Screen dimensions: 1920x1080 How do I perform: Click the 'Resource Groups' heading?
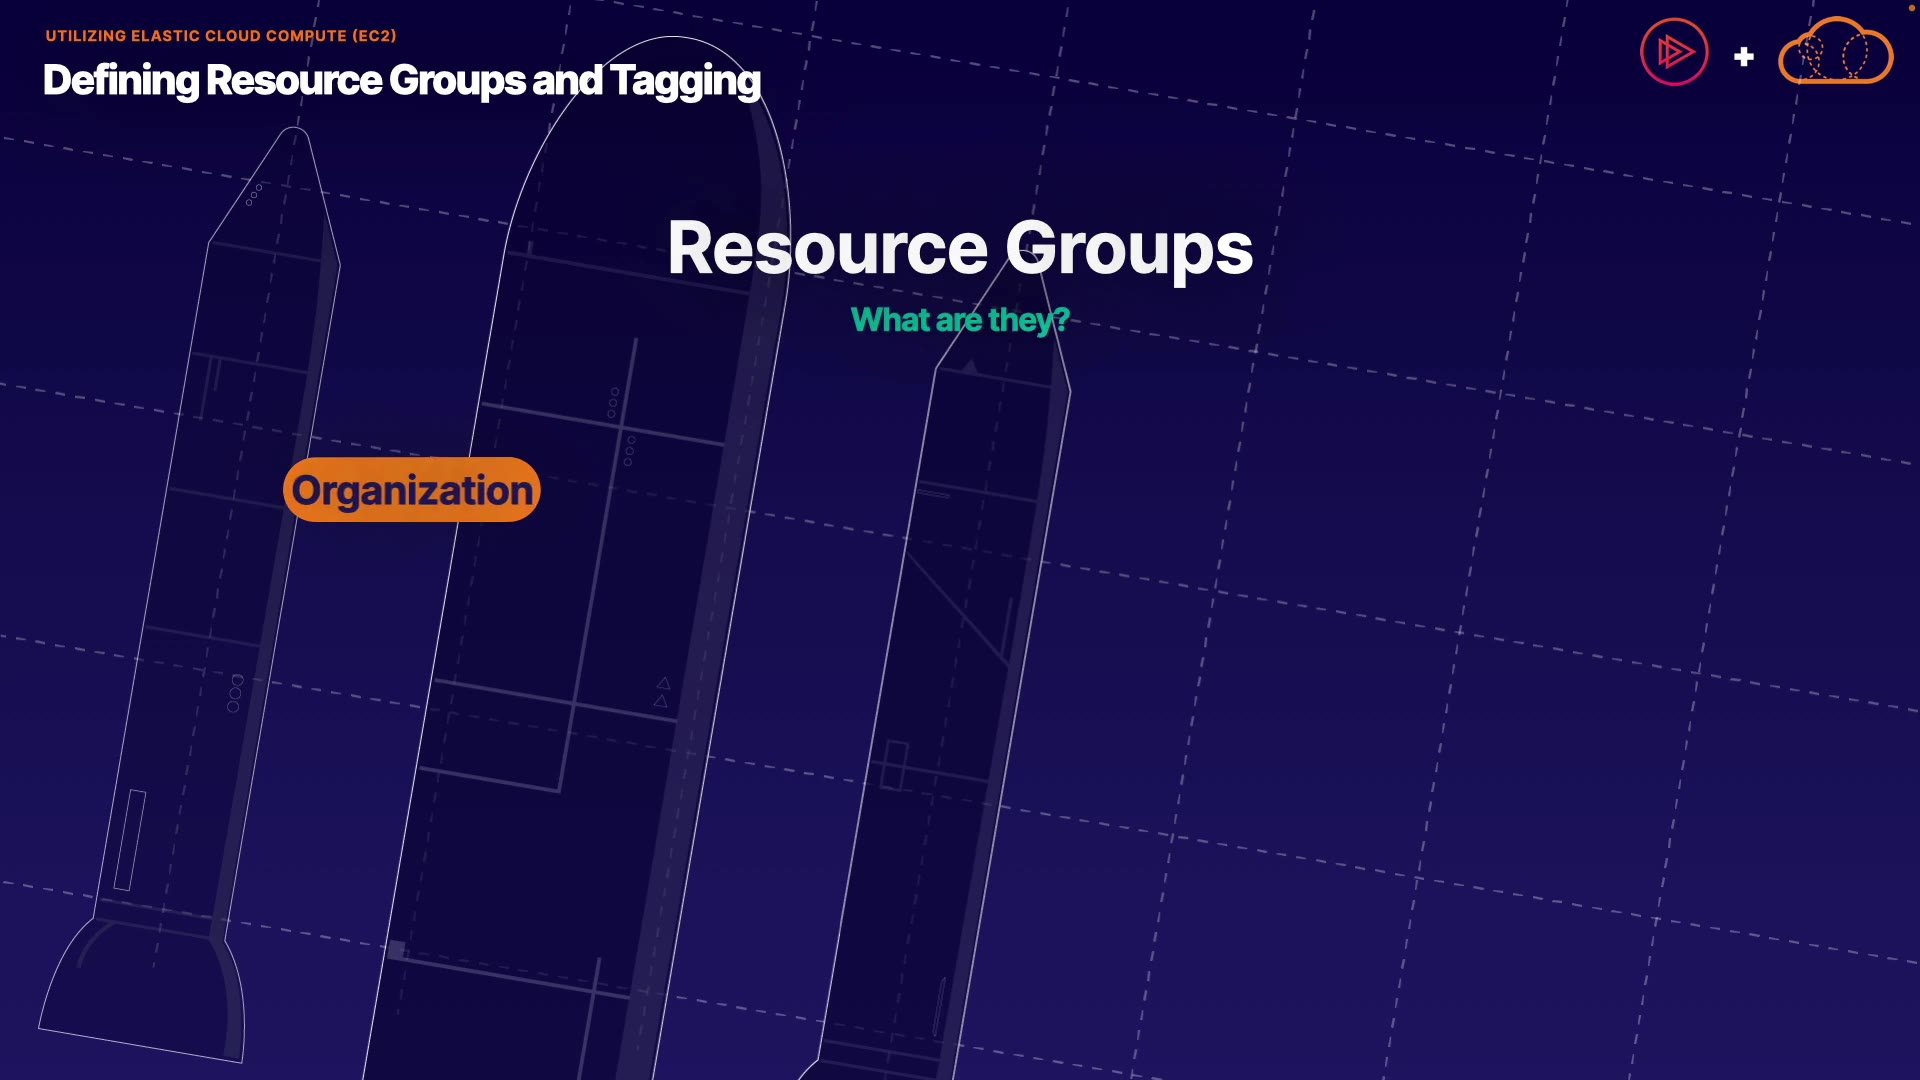tap(960, 248)
